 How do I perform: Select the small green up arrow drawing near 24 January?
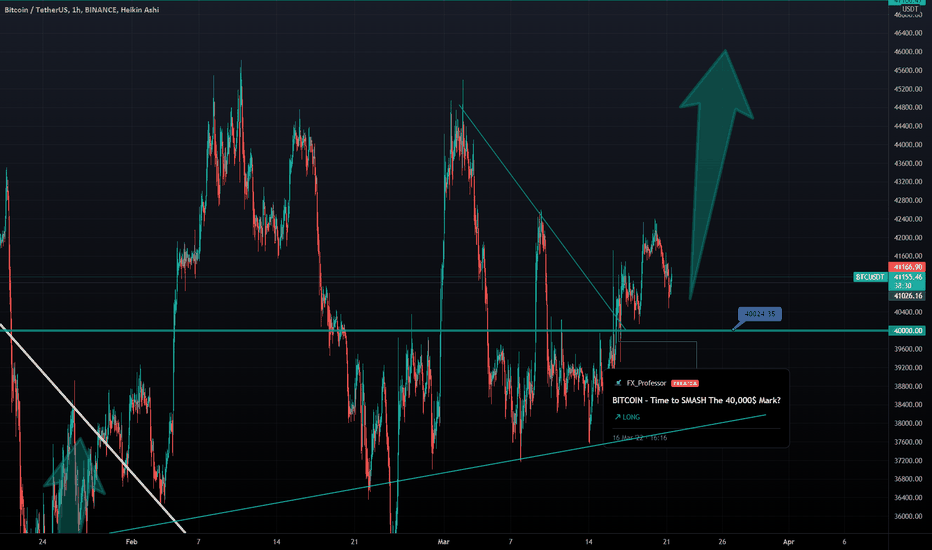[x=75, y=485]
